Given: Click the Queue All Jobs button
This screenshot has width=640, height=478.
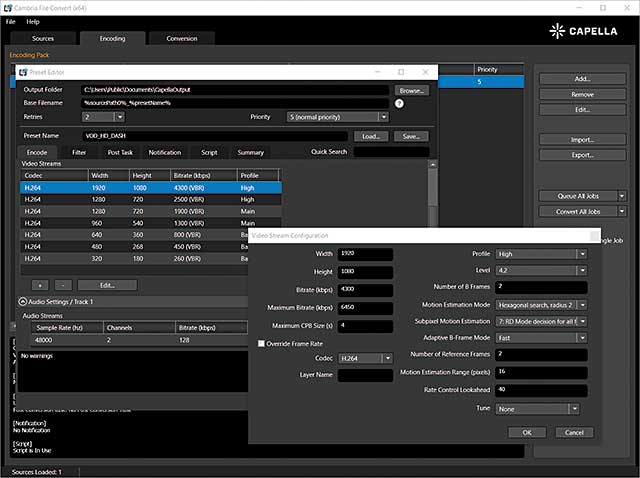Looking at the screenshot, I should (x=578, y=196).
